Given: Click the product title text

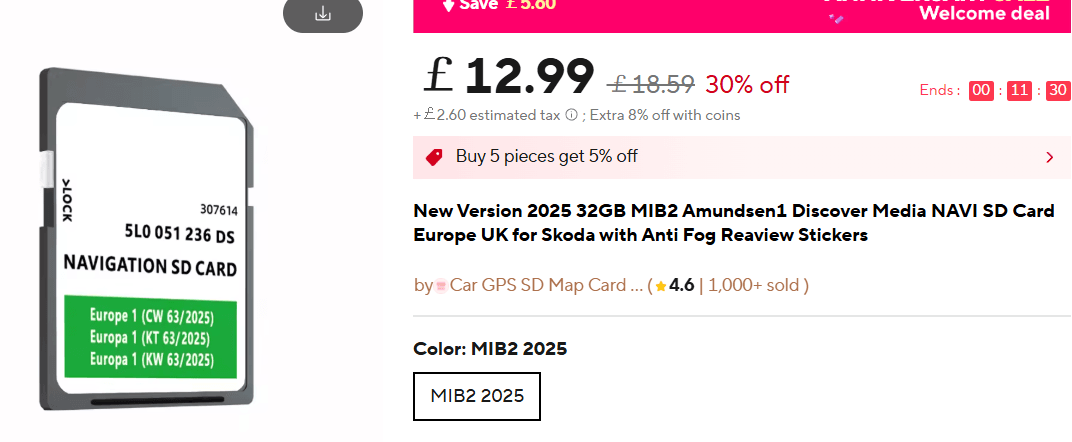Looking at the screenshot, I should (x=733, y=223).
